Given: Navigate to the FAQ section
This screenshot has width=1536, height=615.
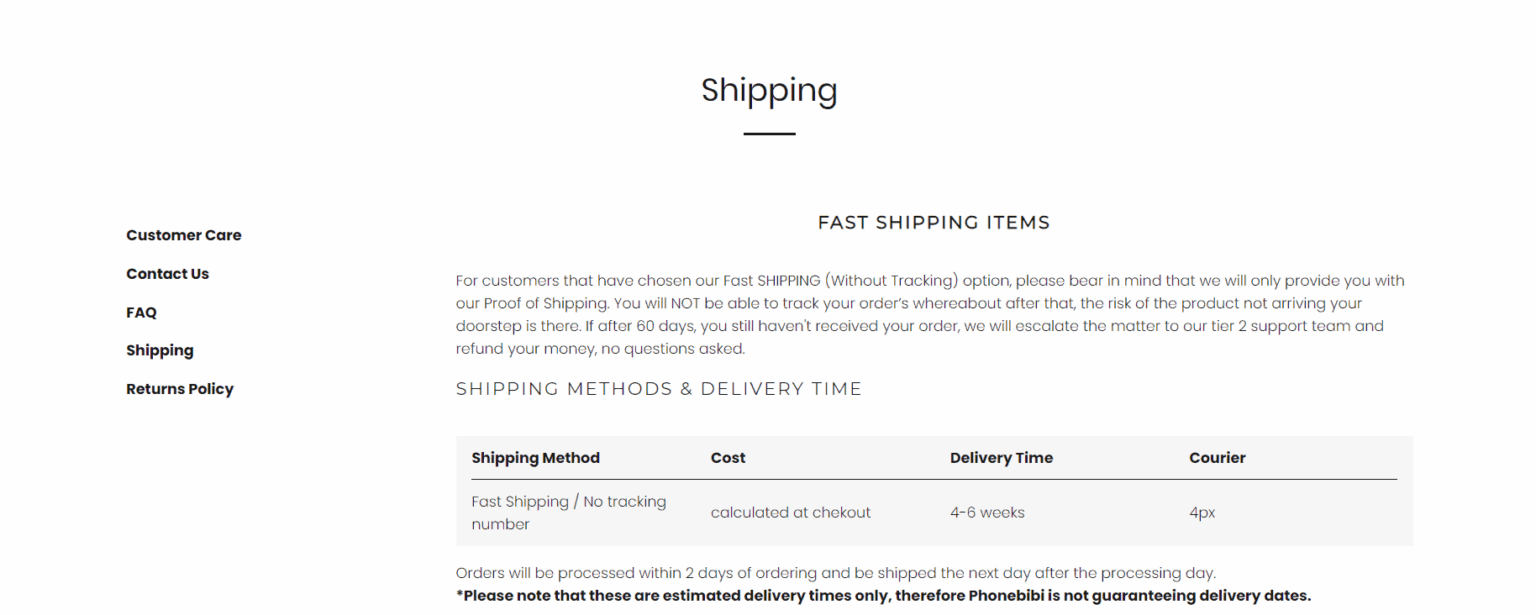Looking at the screenshot, I should point(140,312).
